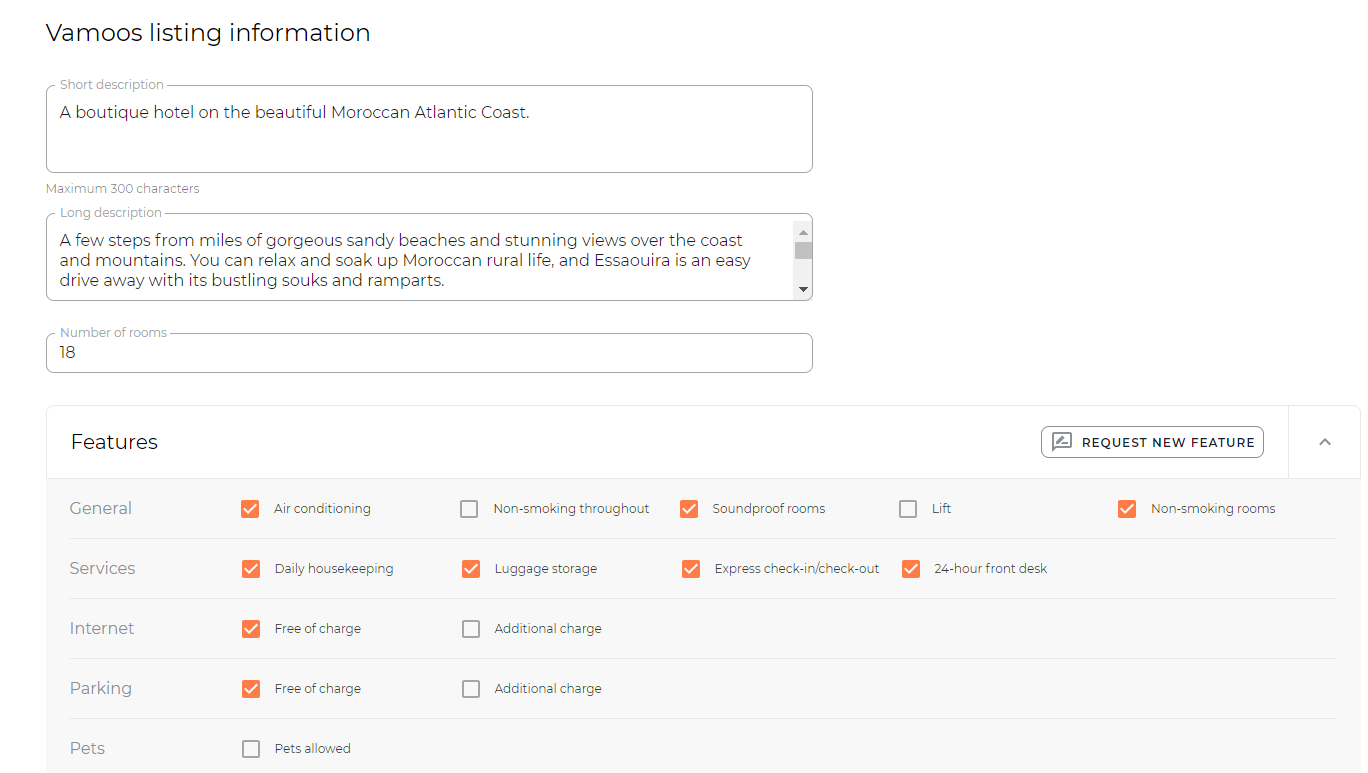Click the Features section heading

pyautogui.click(x=114, y=442)
